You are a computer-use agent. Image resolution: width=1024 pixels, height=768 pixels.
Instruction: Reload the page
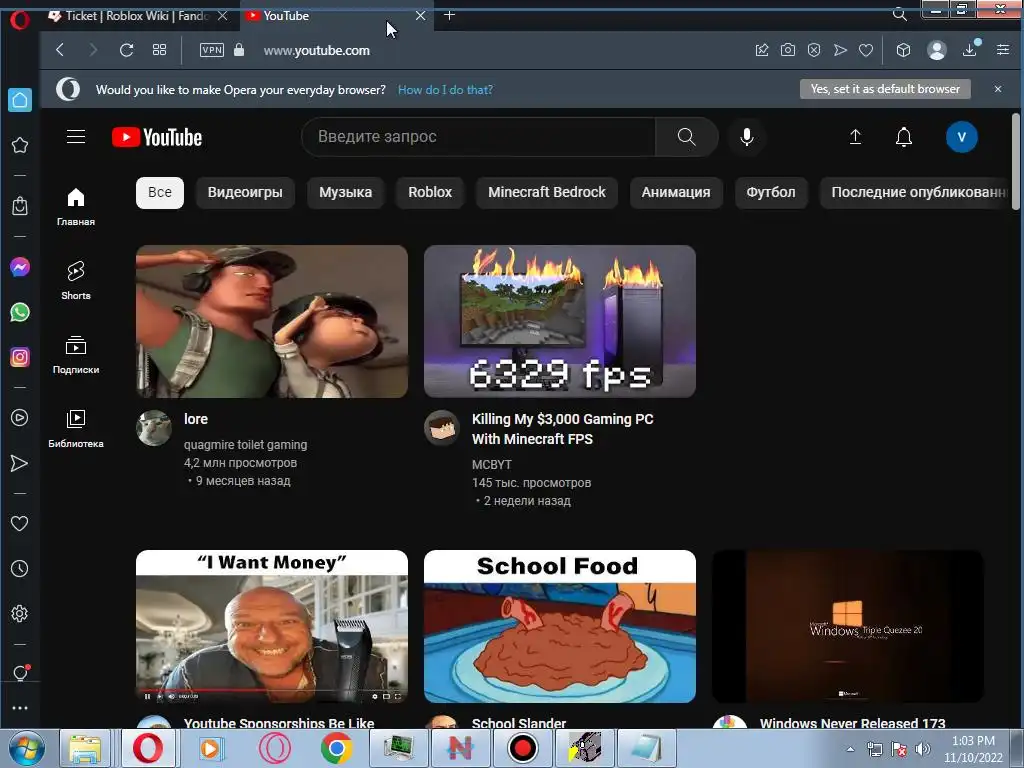(x=126, y=50)
